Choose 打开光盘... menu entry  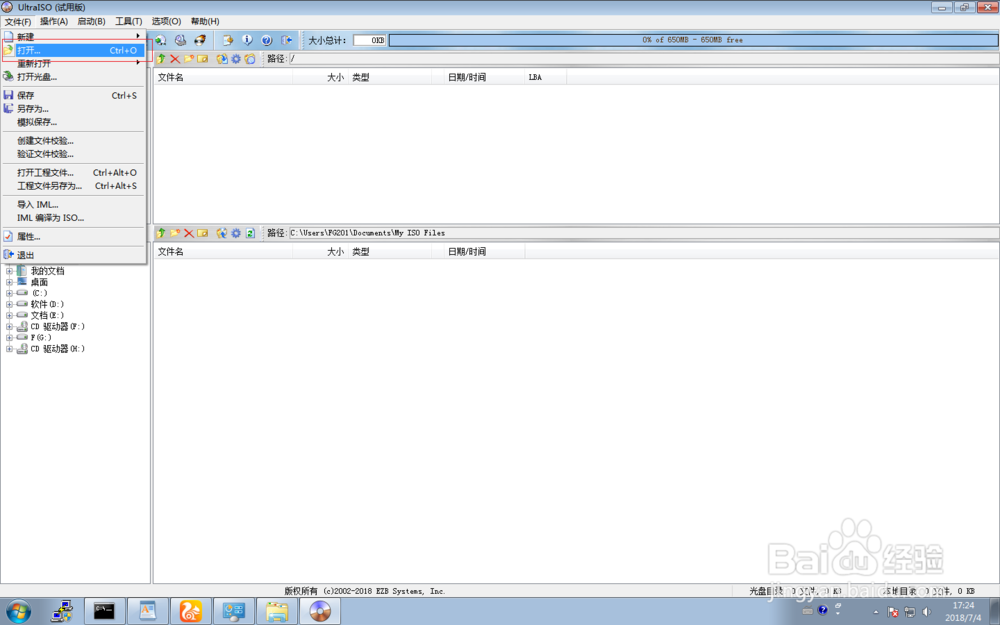pos(73,77)
